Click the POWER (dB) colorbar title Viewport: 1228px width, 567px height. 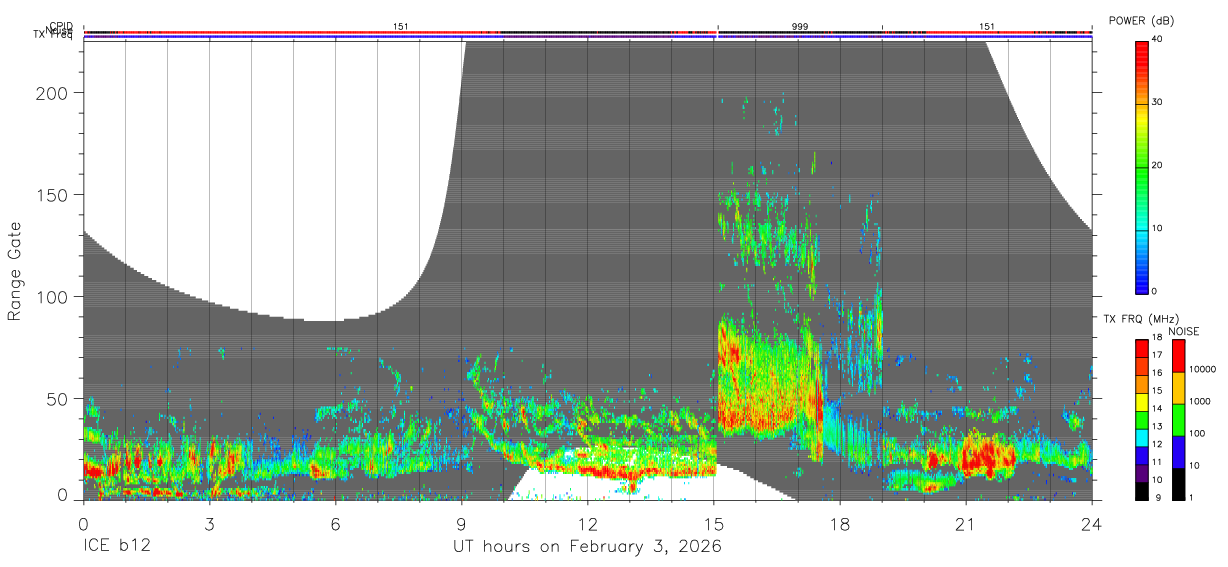pos(1141,21)
